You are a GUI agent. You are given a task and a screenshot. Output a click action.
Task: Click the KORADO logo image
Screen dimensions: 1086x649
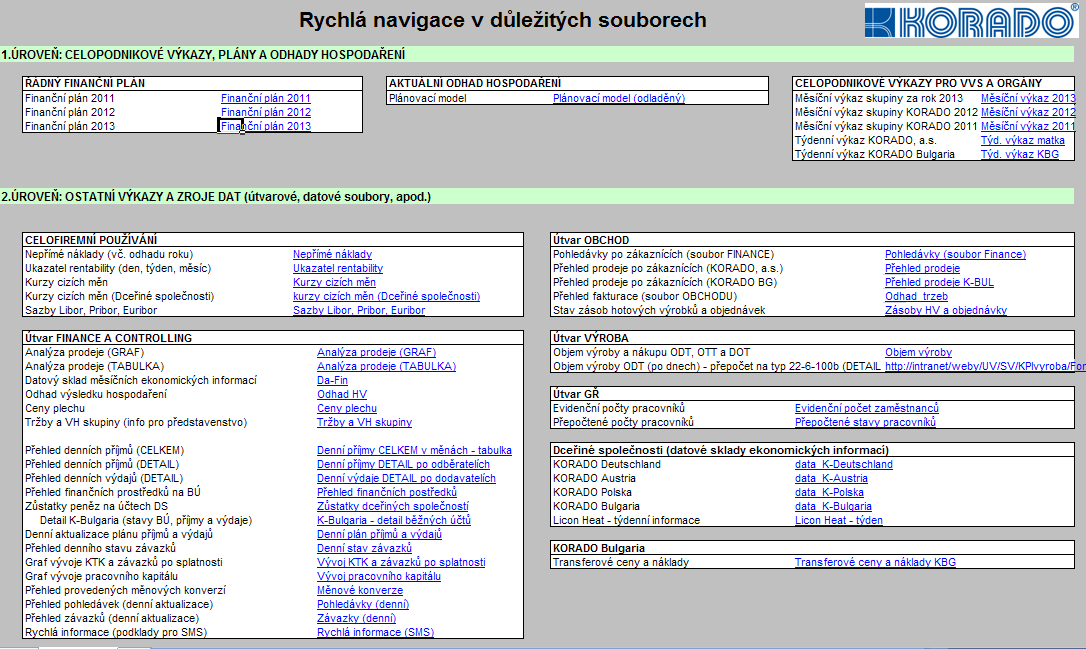pos(972,21)
